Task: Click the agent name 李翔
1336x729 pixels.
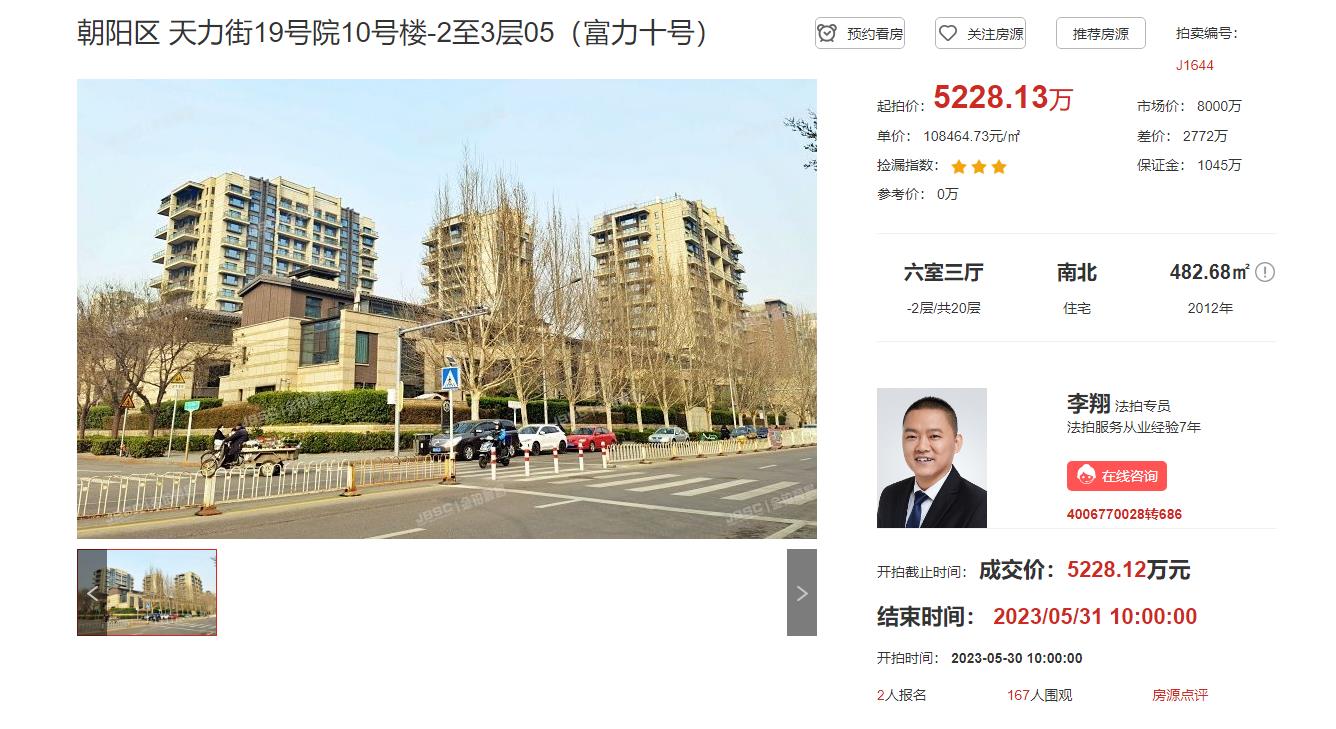Action: click(x=1088, y=404)
